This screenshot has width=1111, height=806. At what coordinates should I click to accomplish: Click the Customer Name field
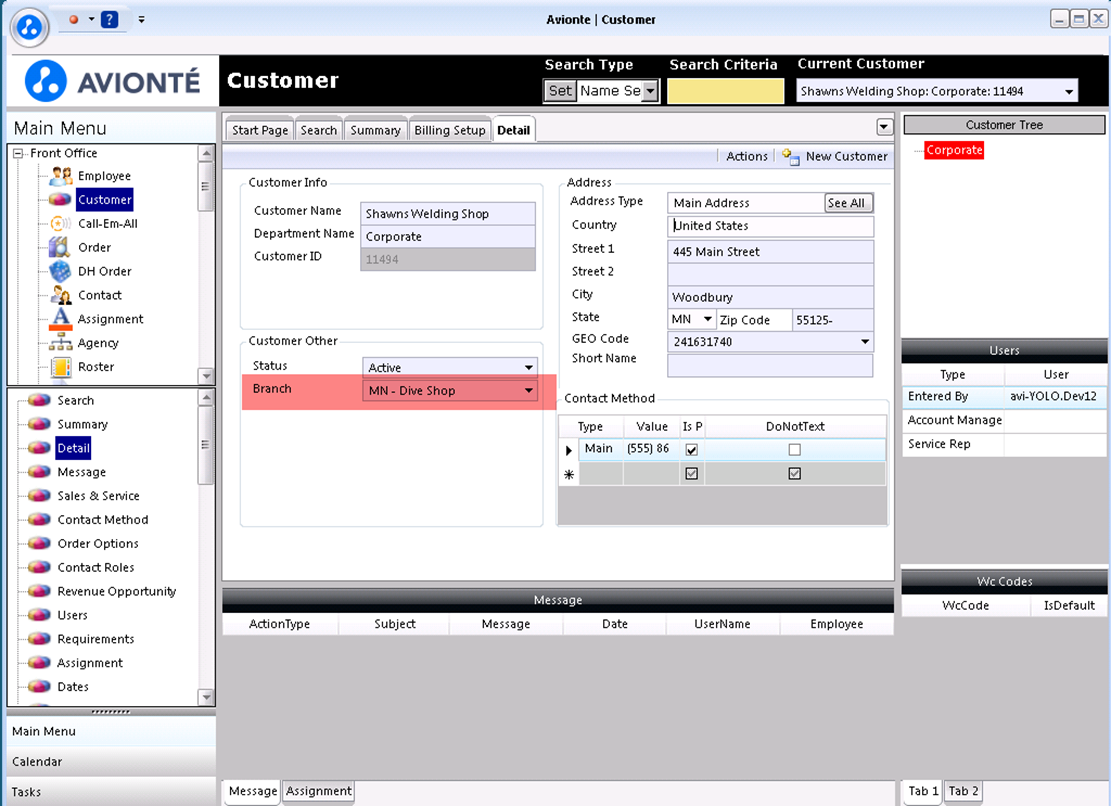(x=448, y=213)
